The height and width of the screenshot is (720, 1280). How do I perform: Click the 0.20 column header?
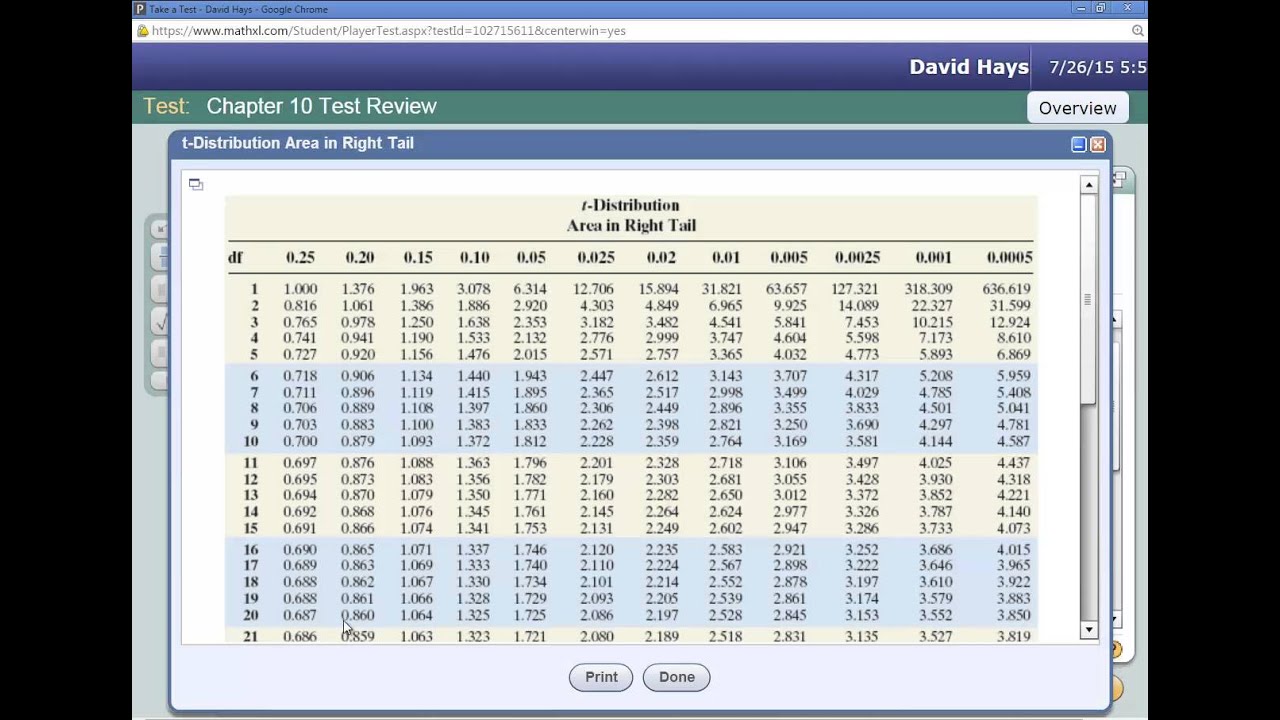point(360,258)
